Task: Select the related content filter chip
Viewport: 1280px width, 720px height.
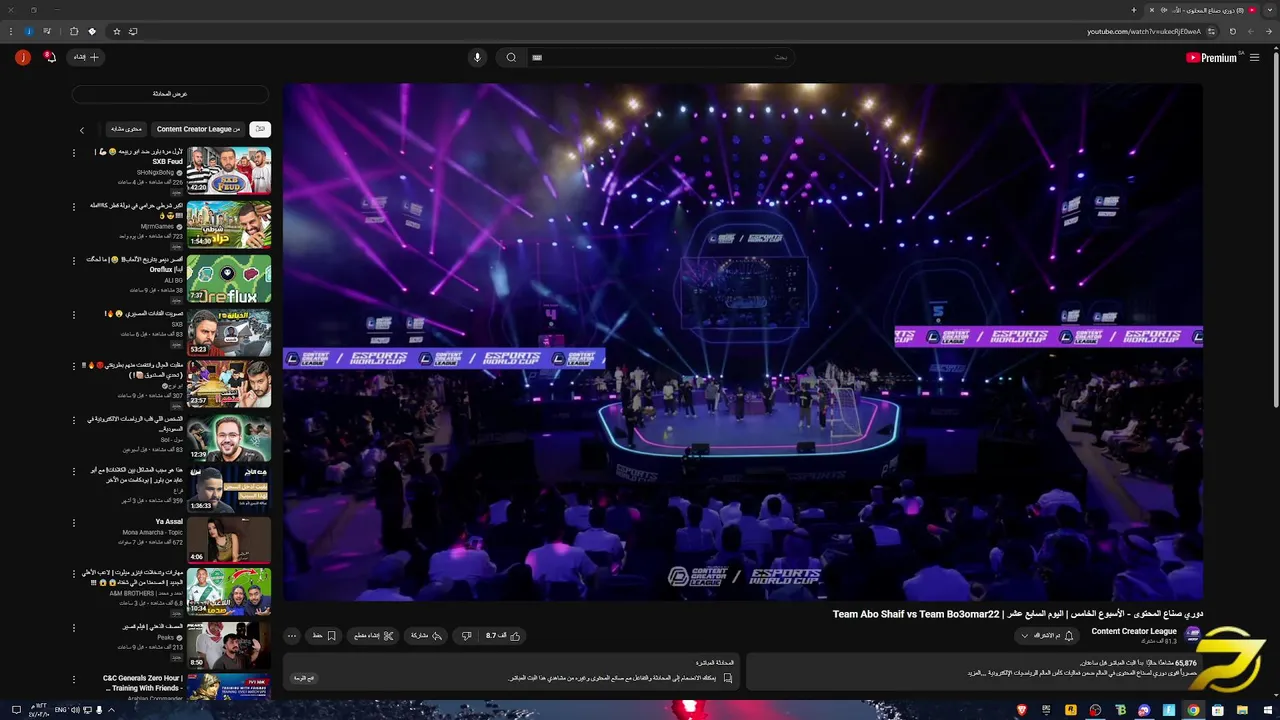Action: 127,129
